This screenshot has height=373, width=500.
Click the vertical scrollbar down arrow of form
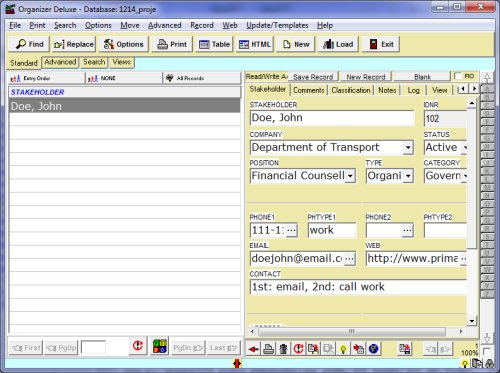472,321
